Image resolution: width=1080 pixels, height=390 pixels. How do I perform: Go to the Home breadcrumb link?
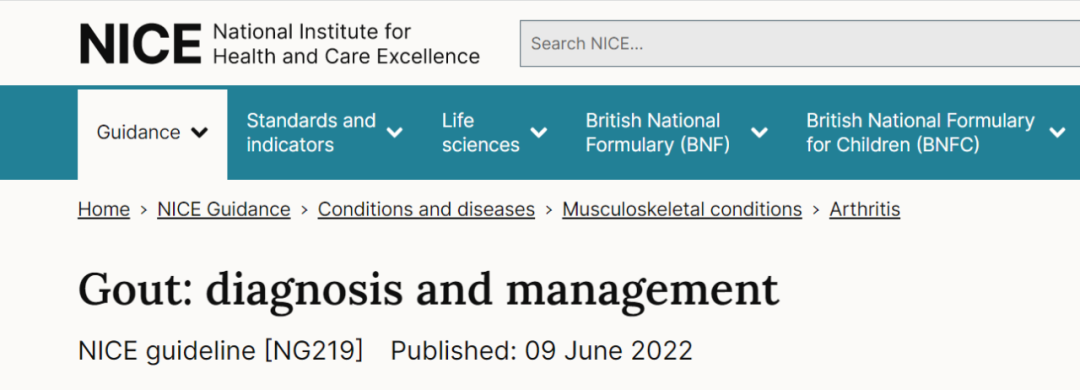[104, 209]
